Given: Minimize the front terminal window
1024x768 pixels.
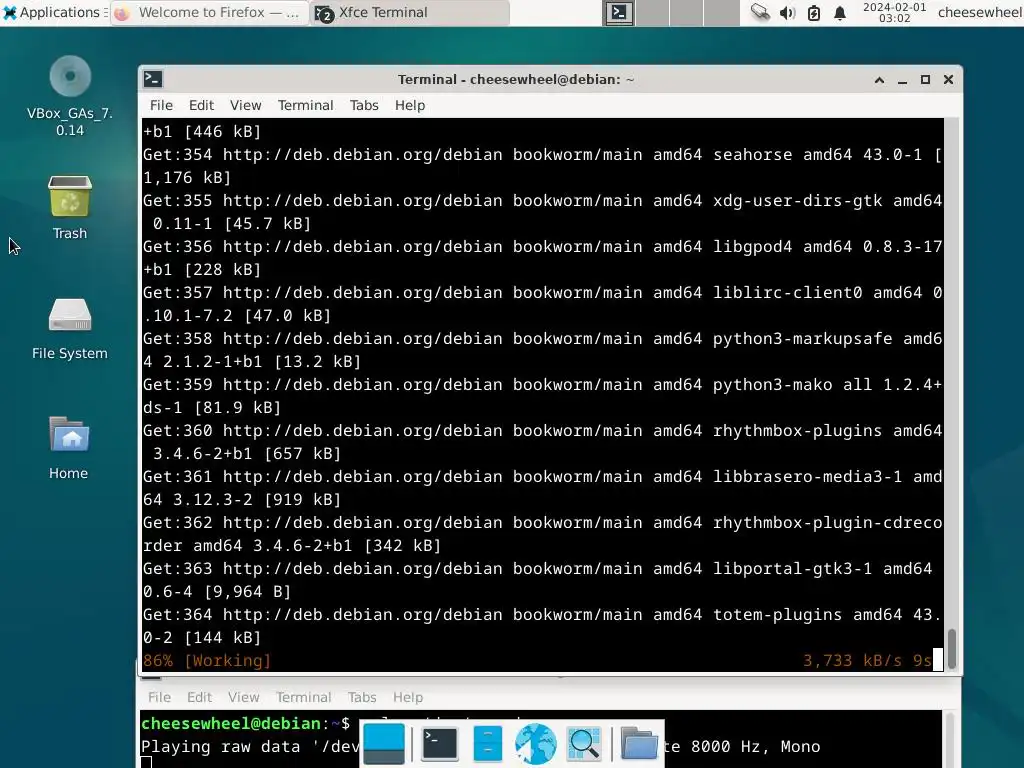Looking at the screenshot, I should [x=903, y=80].
